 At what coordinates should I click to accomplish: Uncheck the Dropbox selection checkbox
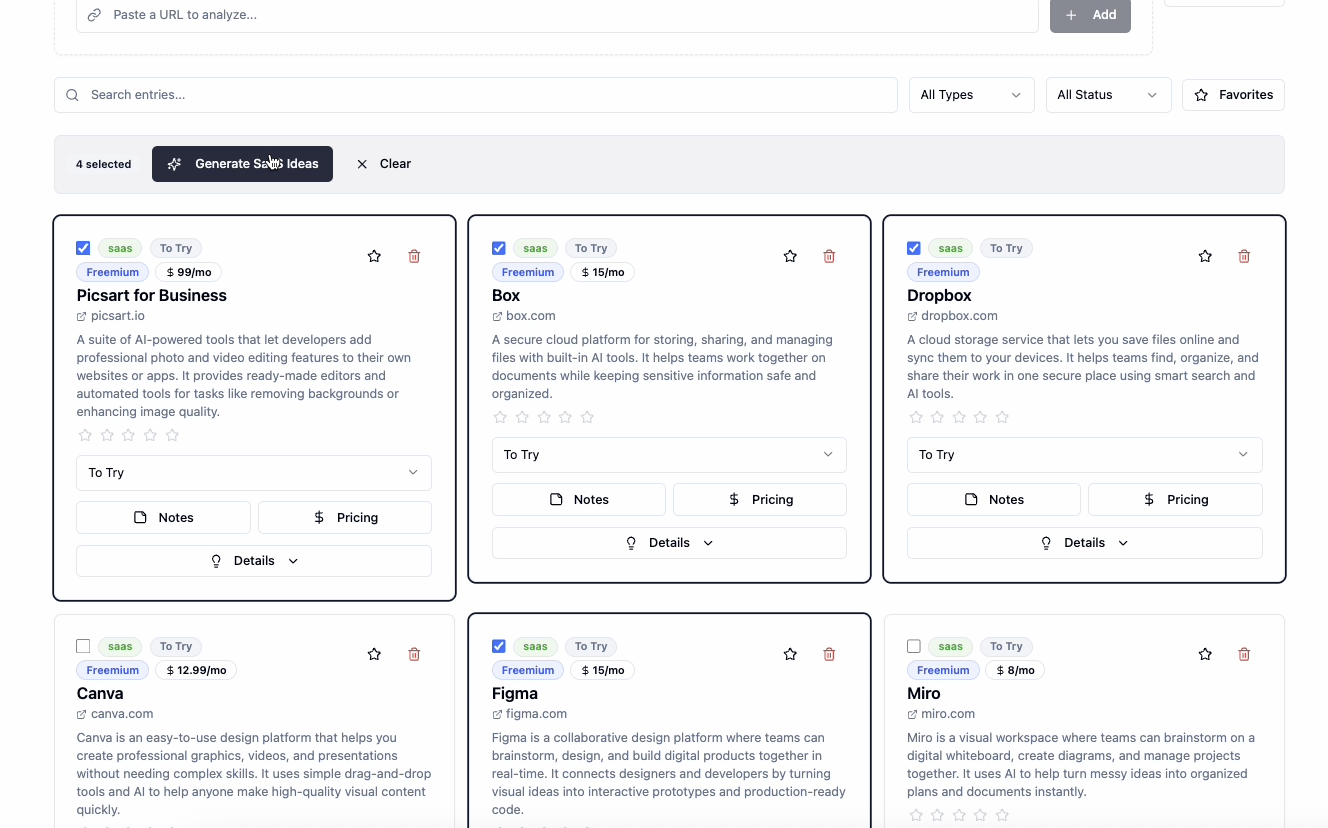(x=914, y=248)
